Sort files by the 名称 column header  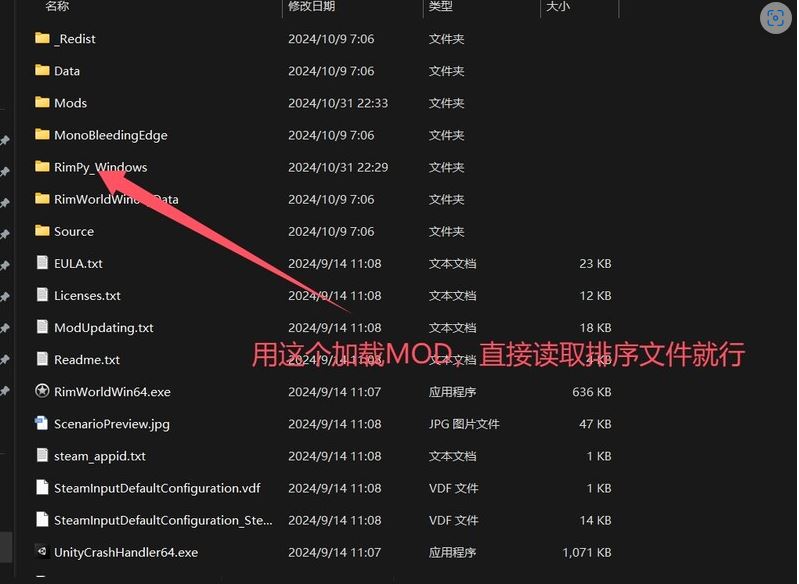[58, 7]
